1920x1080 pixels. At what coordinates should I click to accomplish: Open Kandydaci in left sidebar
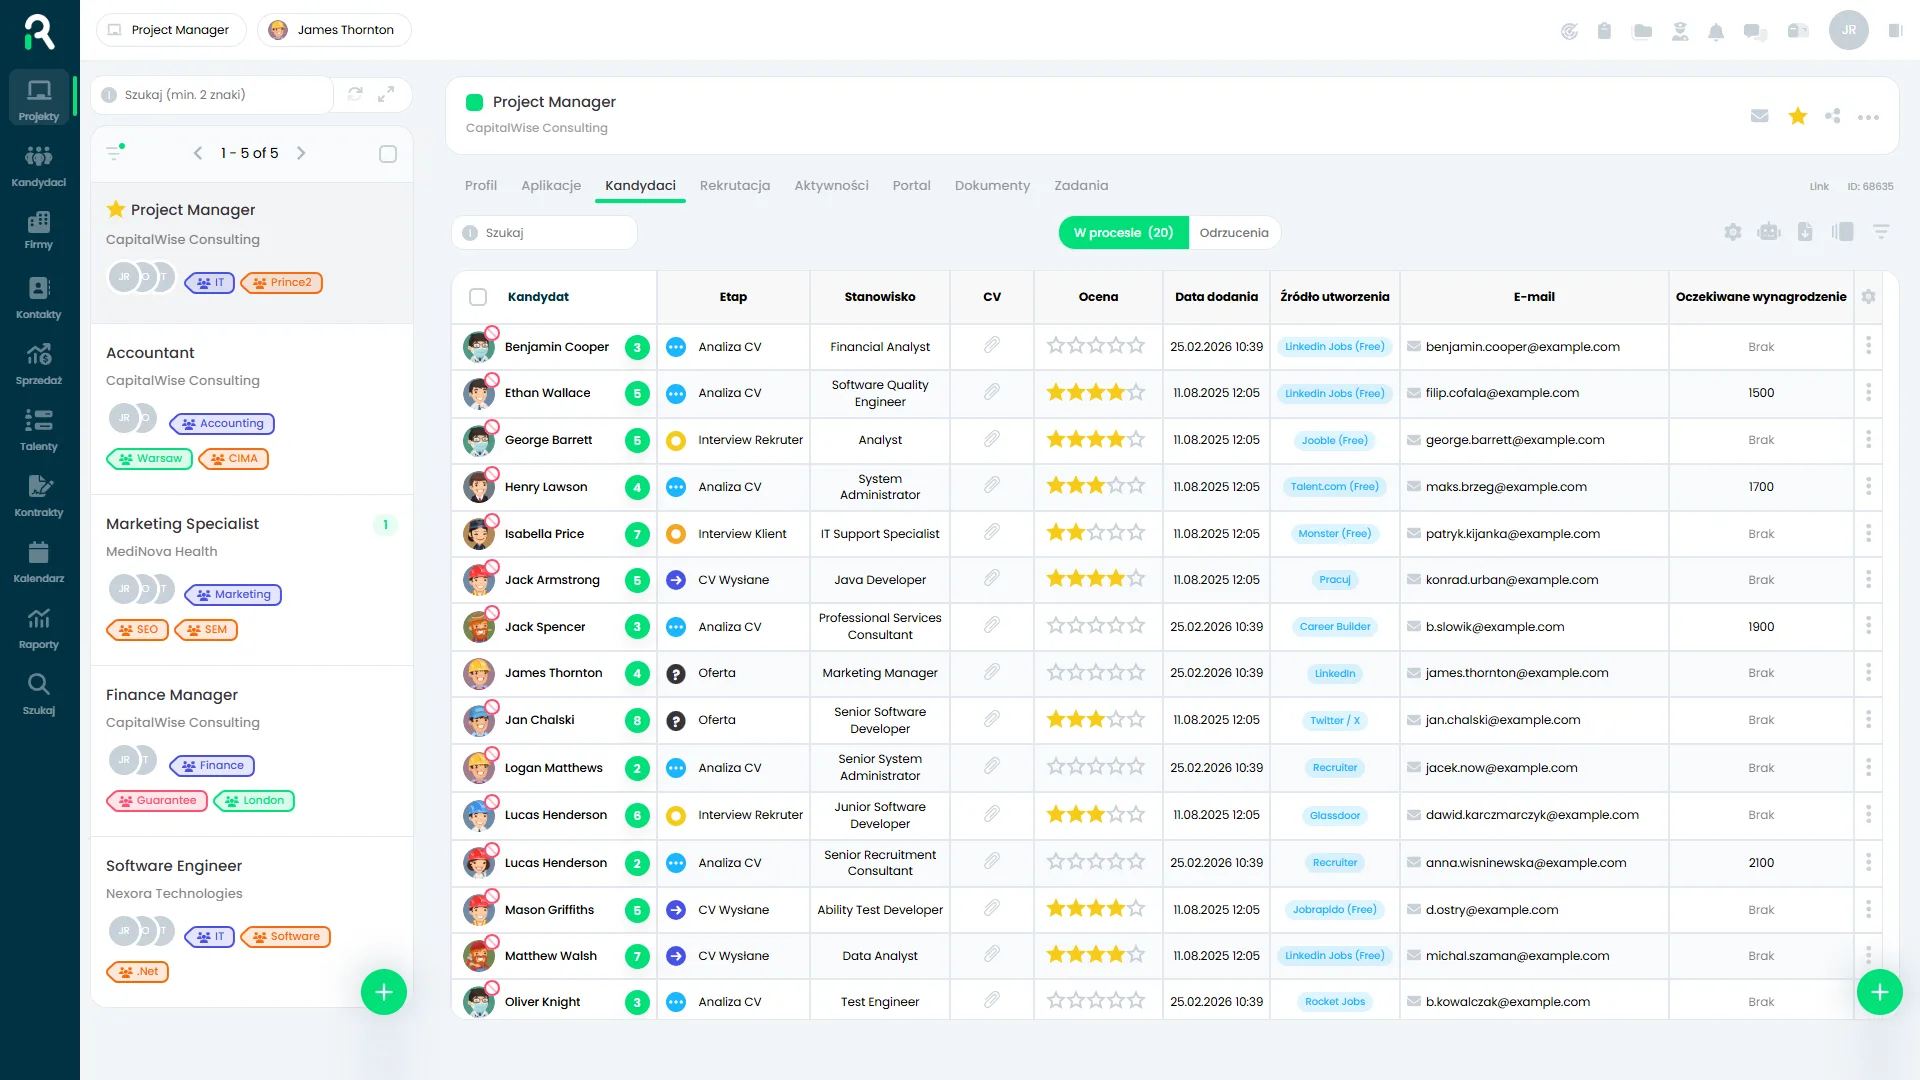tap(39, 165)
